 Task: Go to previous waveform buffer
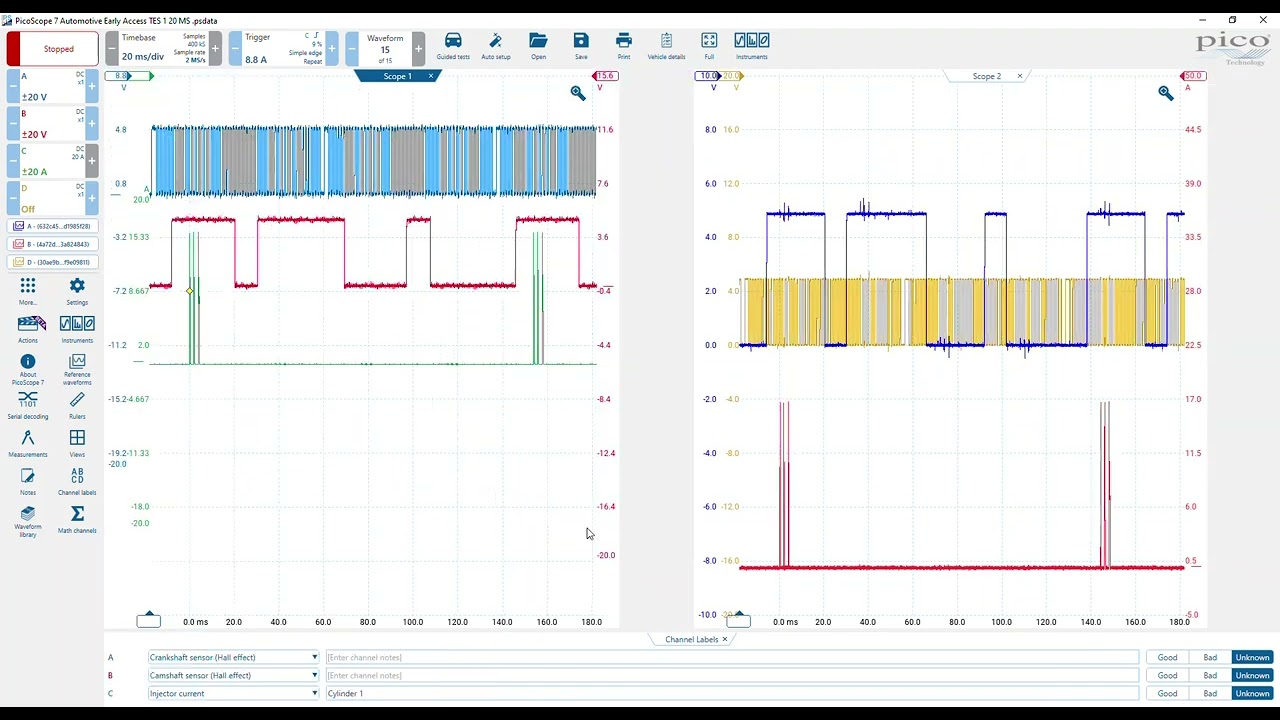tap(352, 48)
